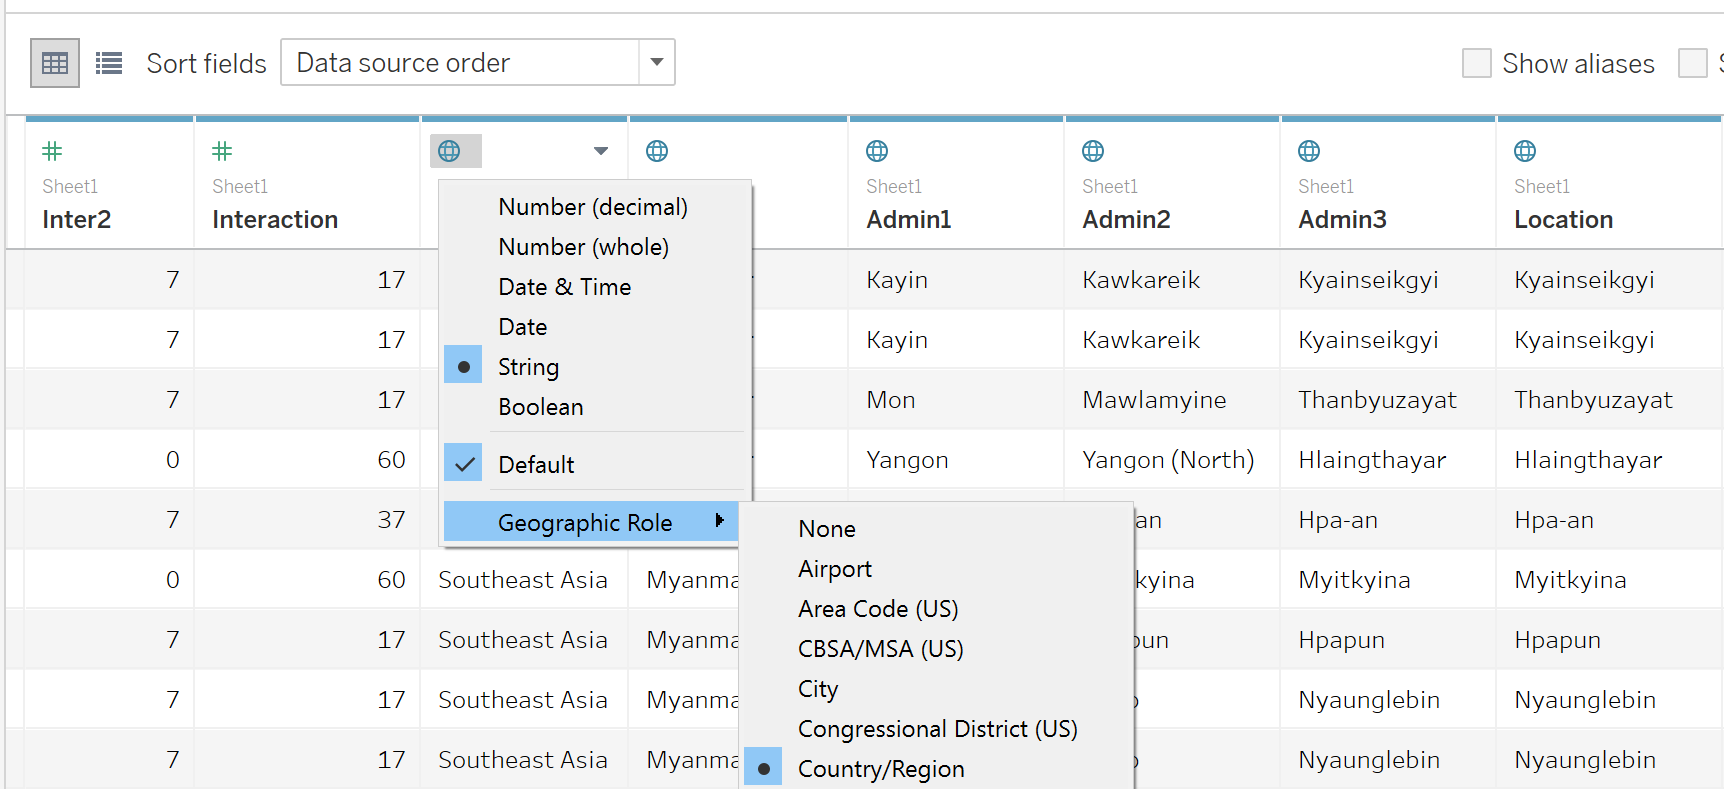Select the Date & Time data type
Screen dimensions: 1724x789
(564, 287)
